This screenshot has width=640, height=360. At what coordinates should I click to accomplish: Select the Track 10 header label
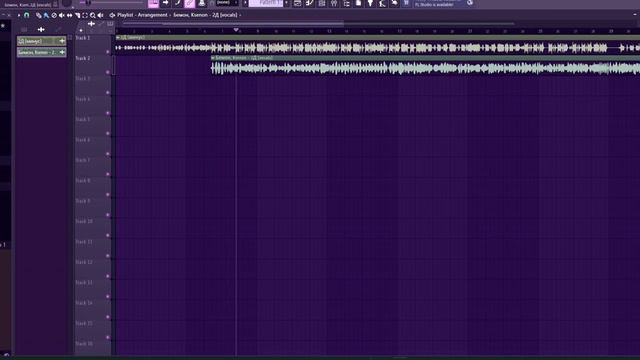tap(84, 222)
